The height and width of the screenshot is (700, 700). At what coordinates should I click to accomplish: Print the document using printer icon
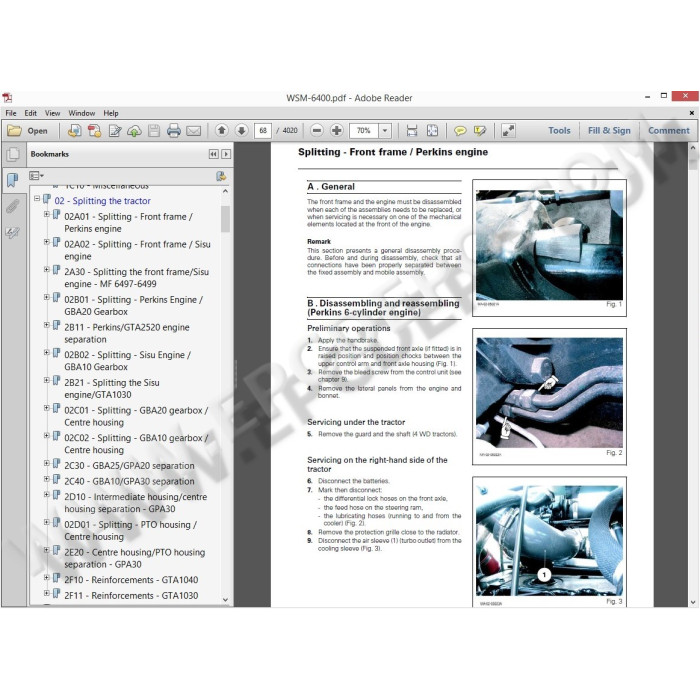pyautogui.click(x=174, y=131)
